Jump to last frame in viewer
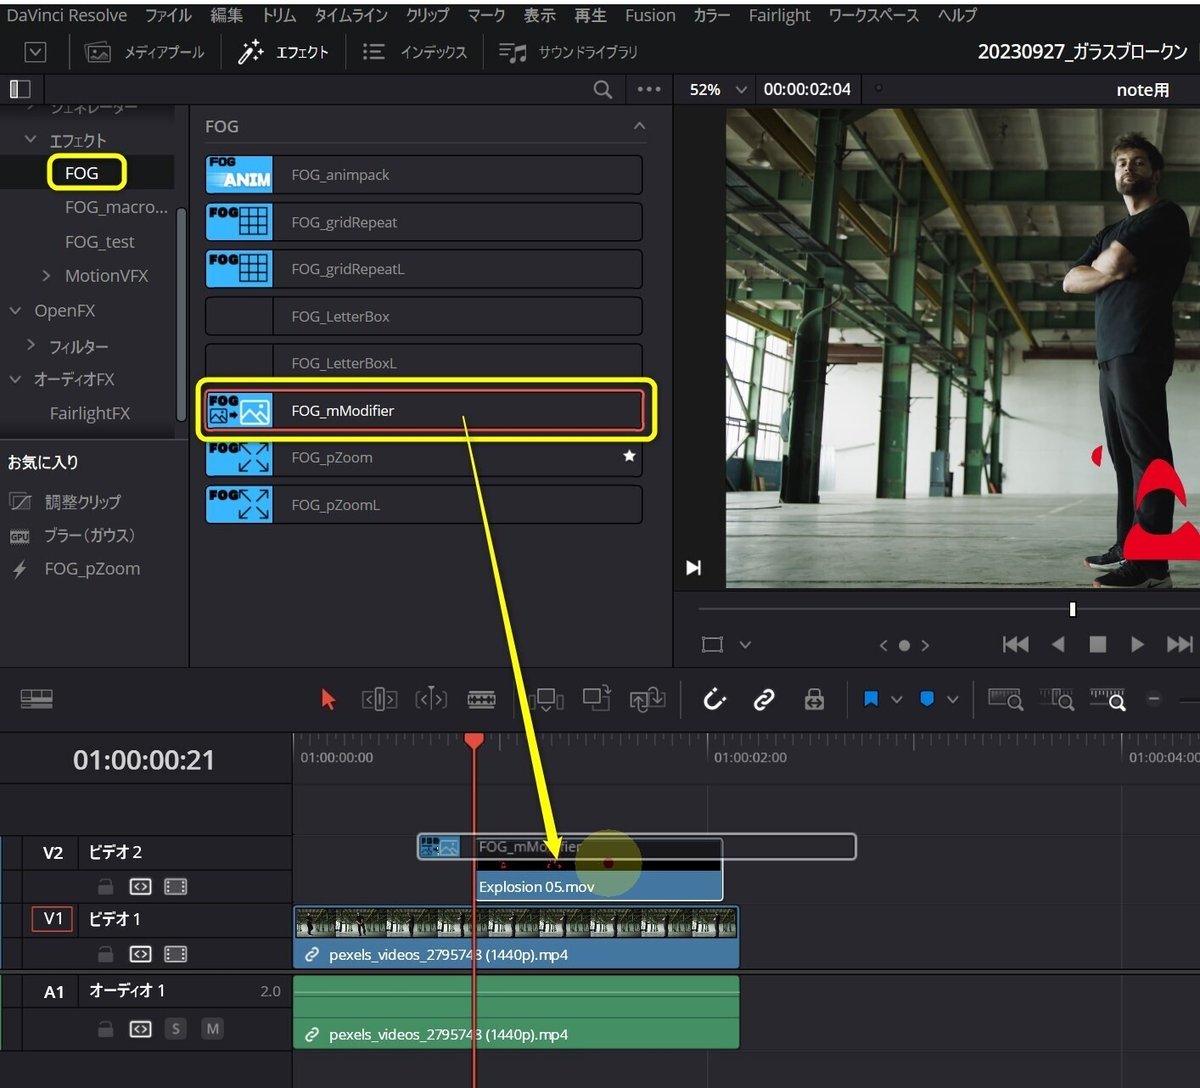 [1180, 645]
